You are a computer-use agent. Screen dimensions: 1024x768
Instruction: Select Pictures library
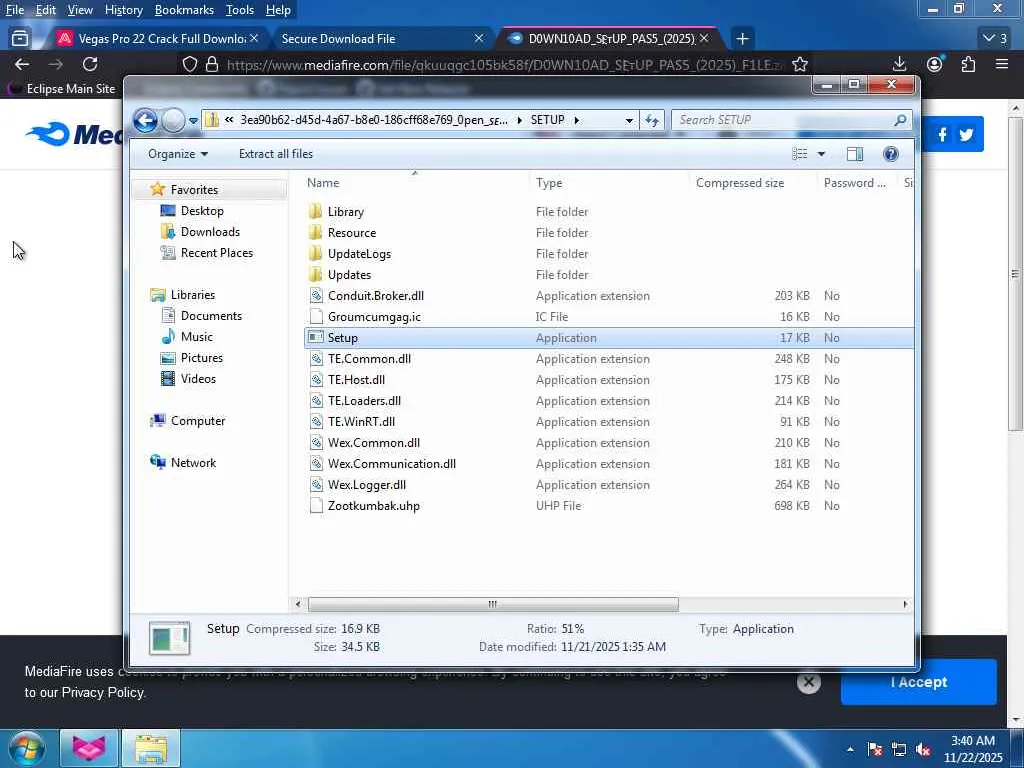(x=202, y=358)
